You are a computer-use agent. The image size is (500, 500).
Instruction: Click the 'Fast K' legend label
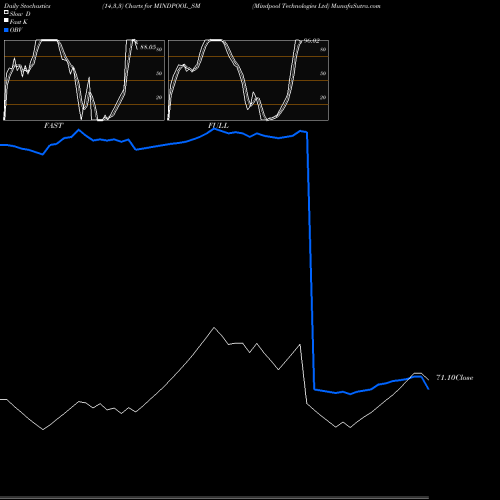pyautogui.click(x=19, y=22)
